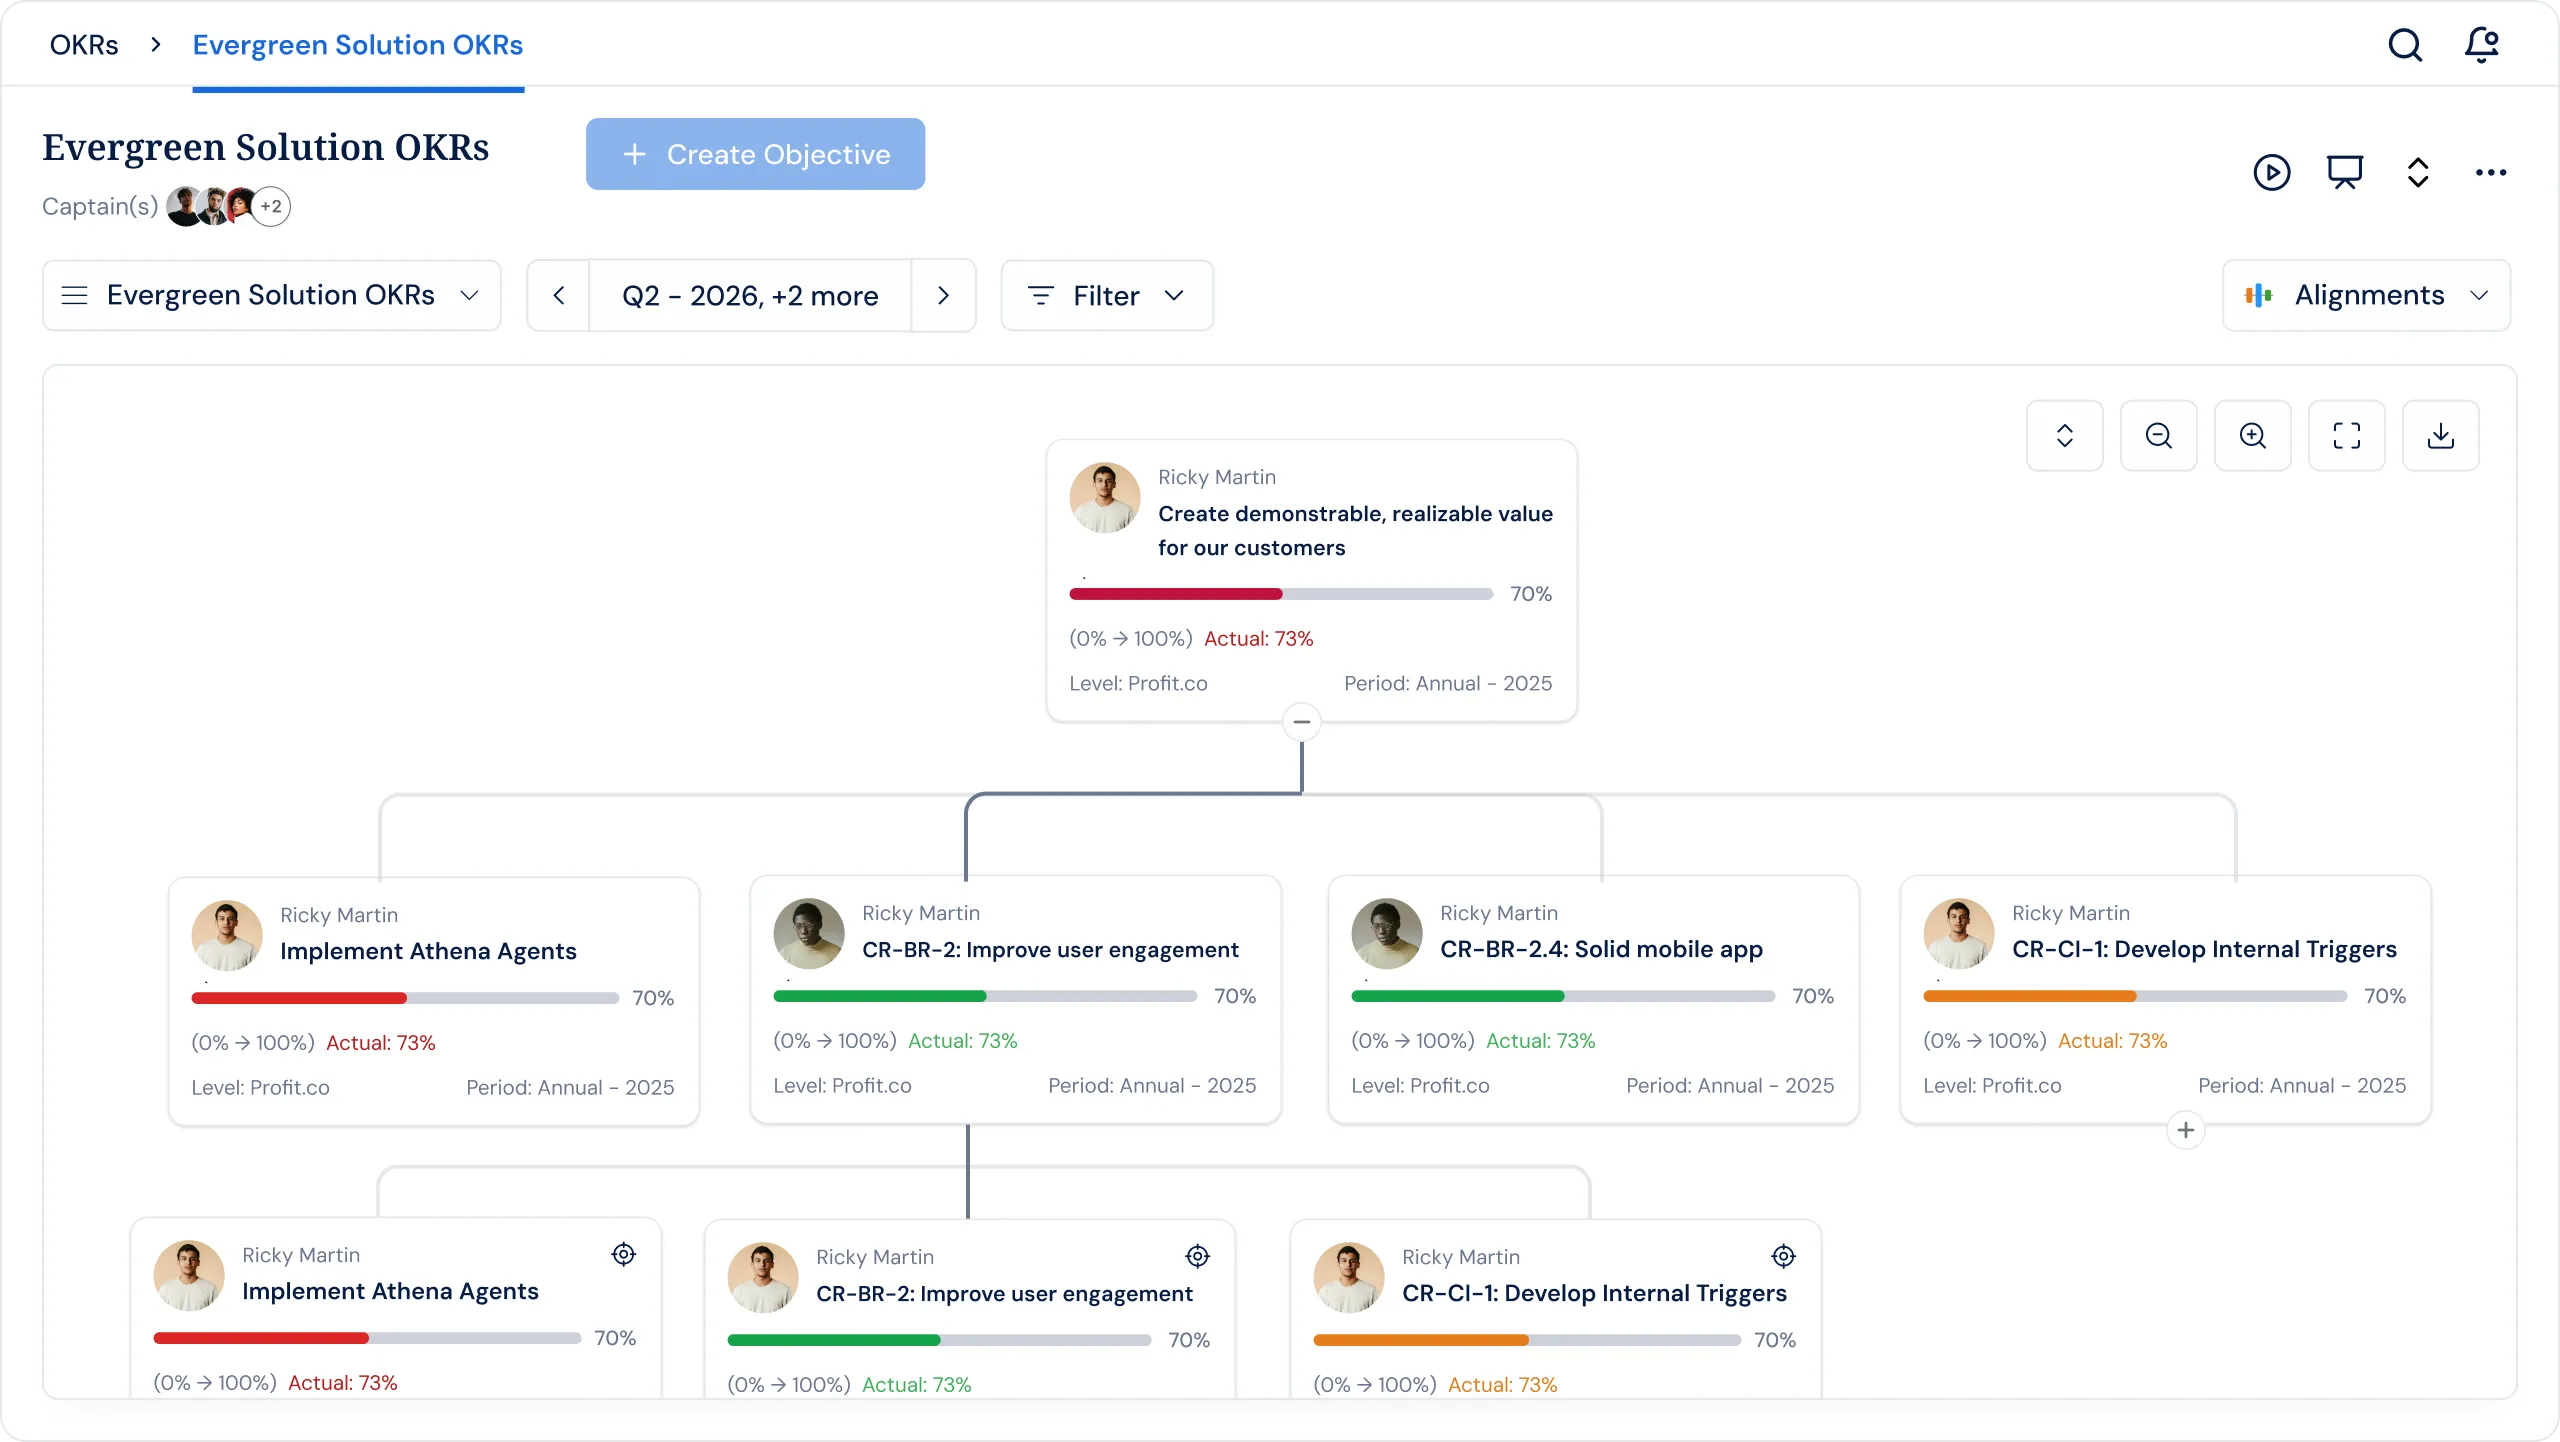Screen dimensions: 2560x1442
Task: Click first captain avatar
Action: [184, 207]
